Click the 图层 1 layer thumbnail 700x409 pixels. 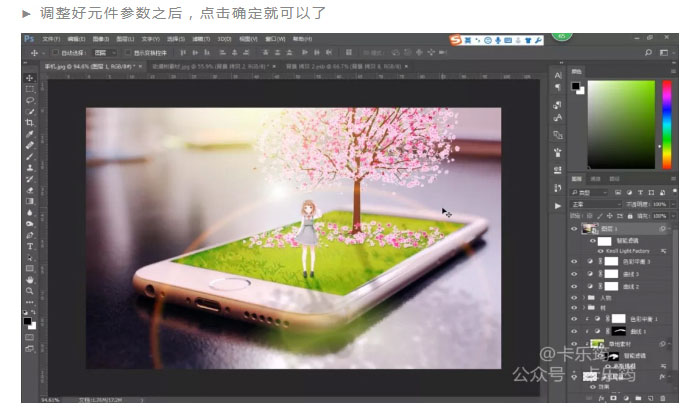click(590, 229)
